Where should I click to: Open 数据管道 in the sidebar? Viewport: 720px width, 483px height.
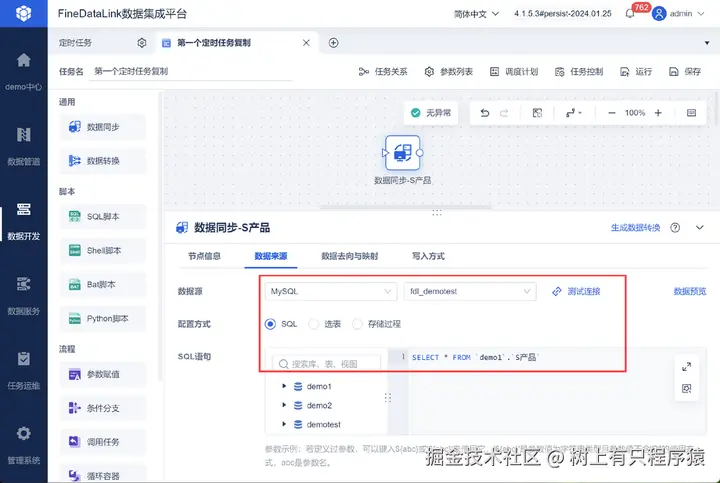[23, 146]
